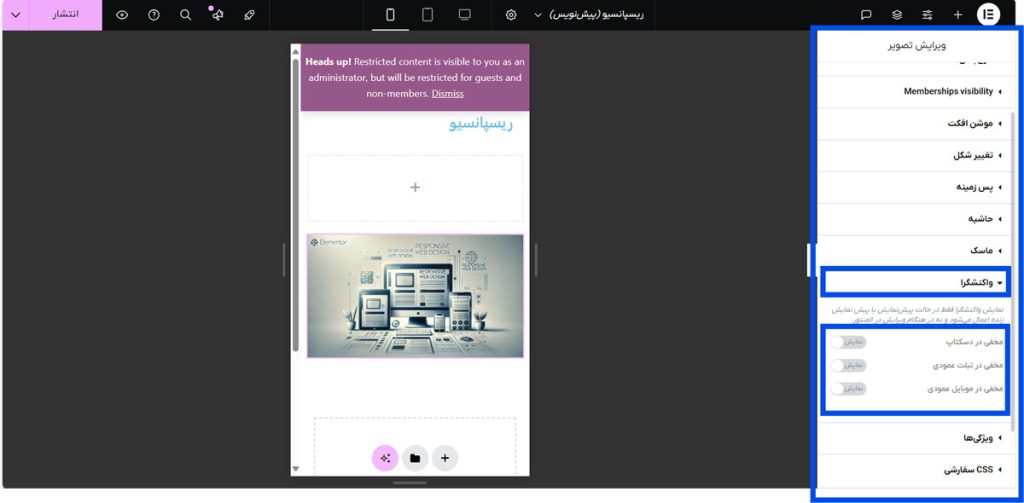Viewport: 1024px width, 503px height.
Task: Switch to mobile device view
Action: click(x=390, y=15)
